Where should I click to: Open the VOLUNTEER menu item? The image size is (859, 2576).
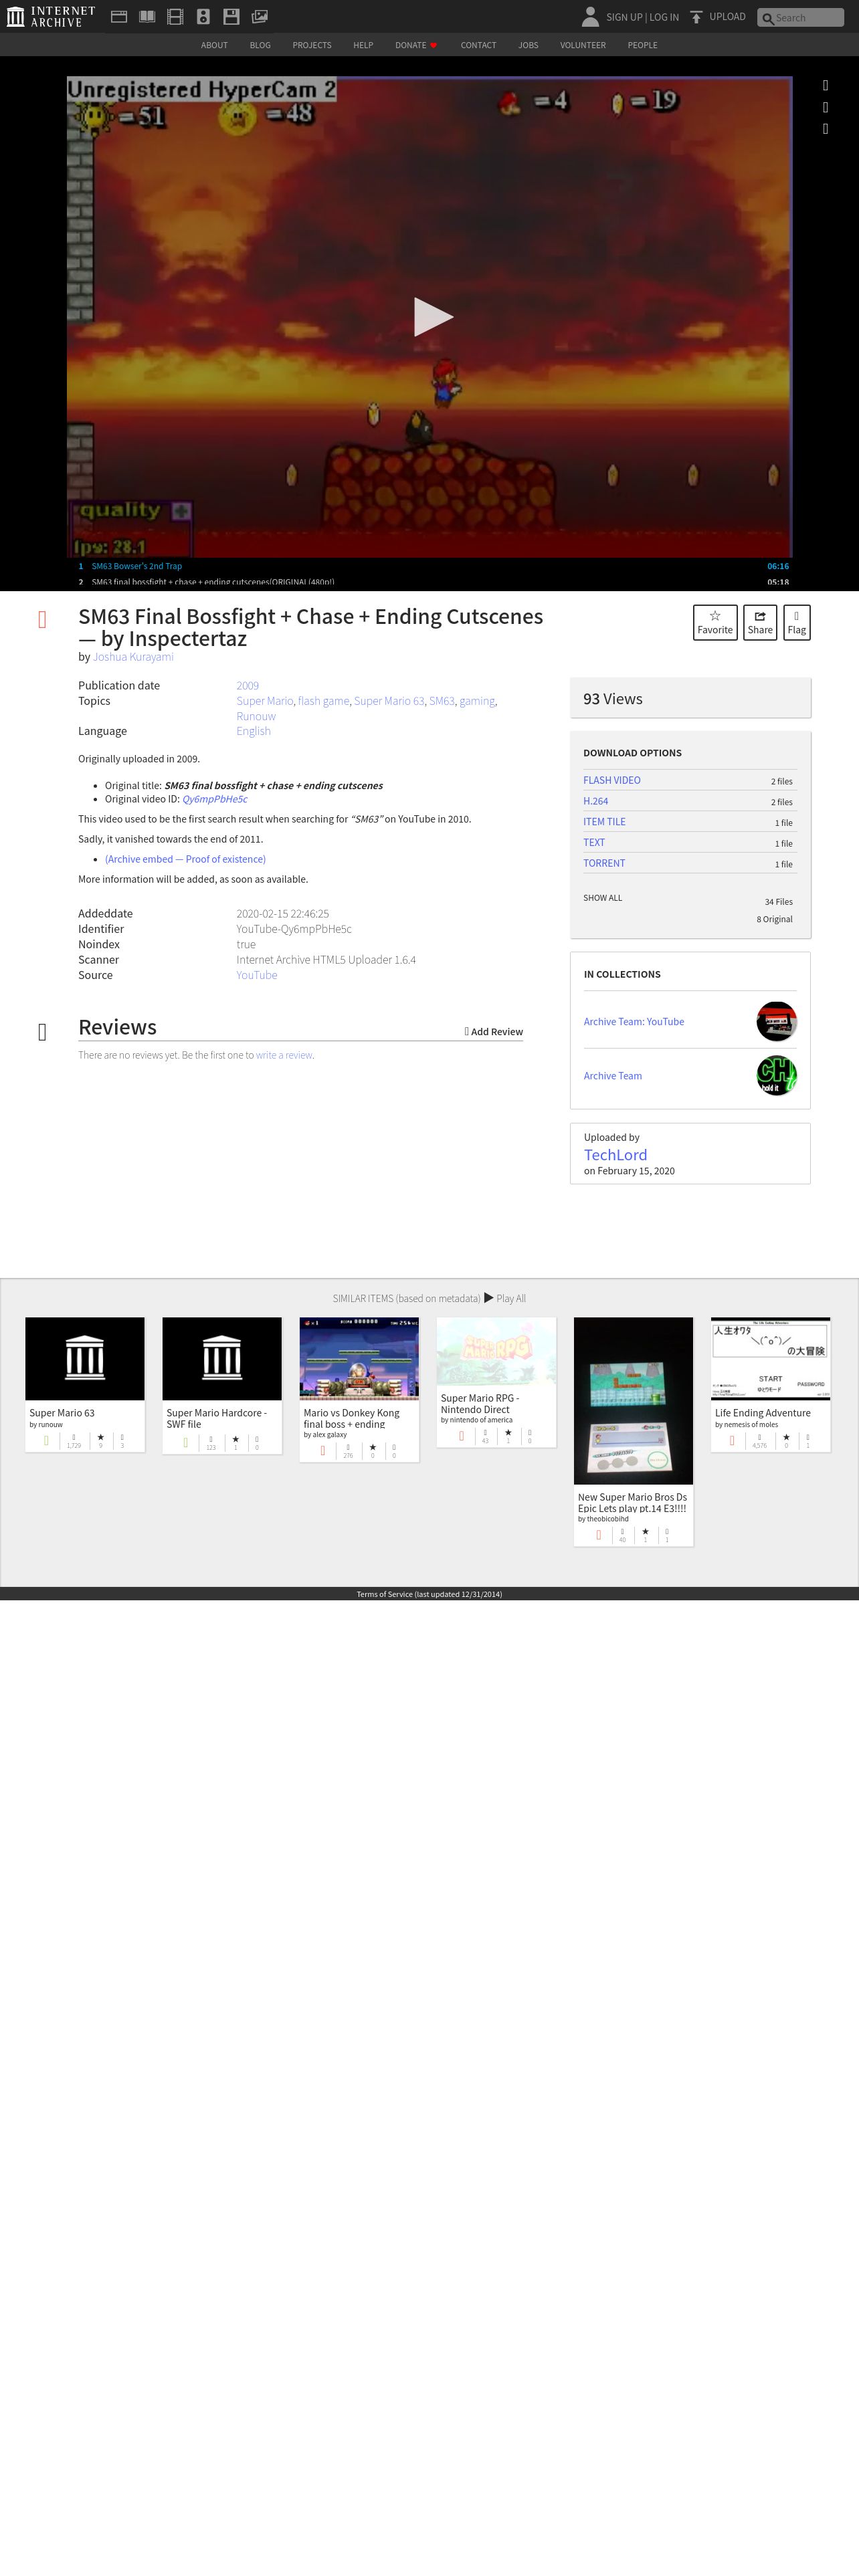(x=583, y=45)
